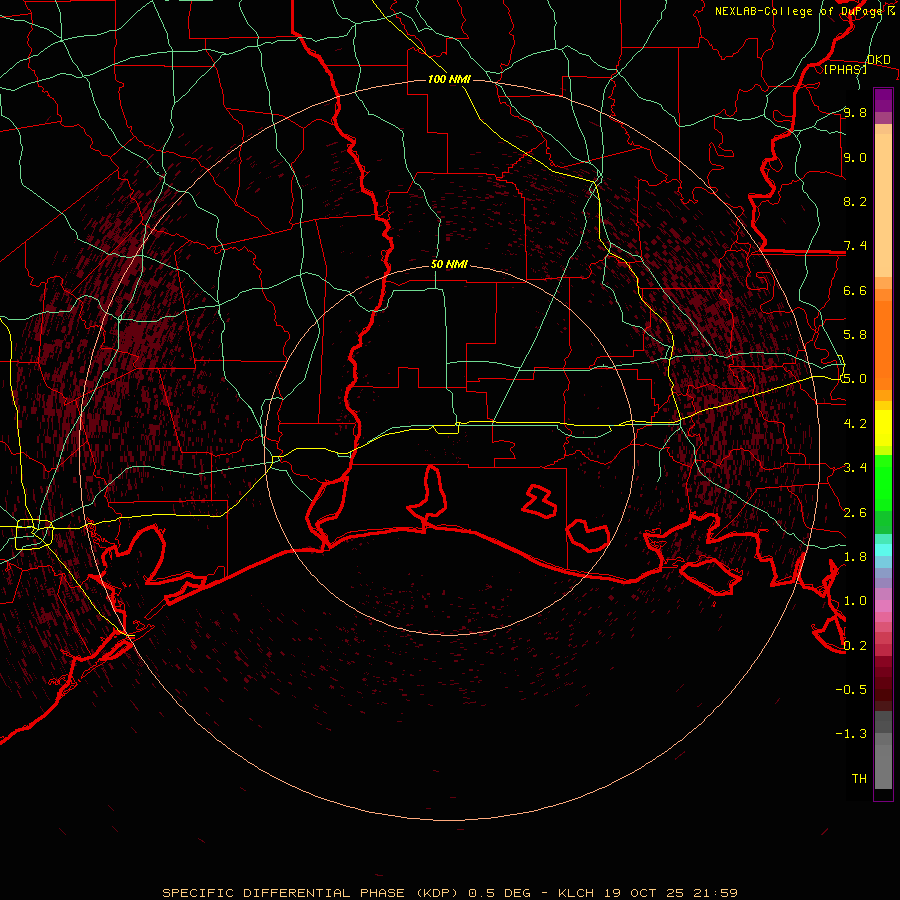The height and width of the screenshot is (900, 900).
Task: Click the 2.6 scale value
Action: (855, 513)
